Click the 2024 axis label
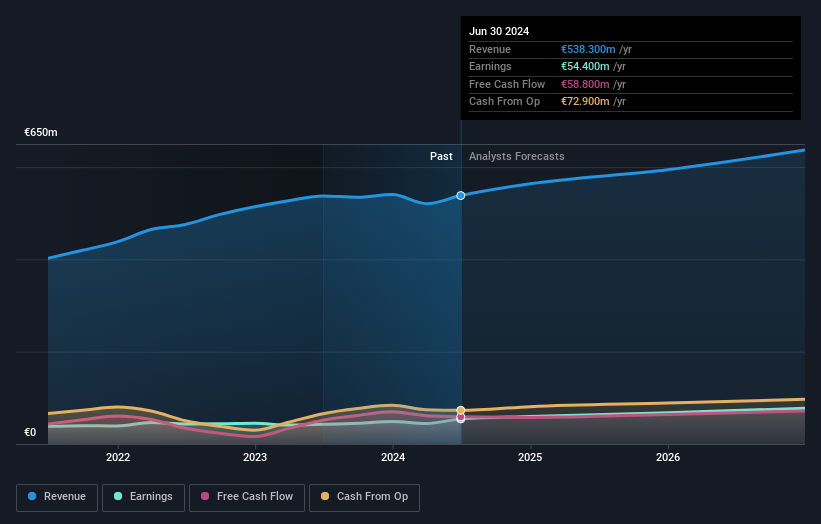Image resolution: width=821 pixels, height=524 pixels. pos(393,458)
